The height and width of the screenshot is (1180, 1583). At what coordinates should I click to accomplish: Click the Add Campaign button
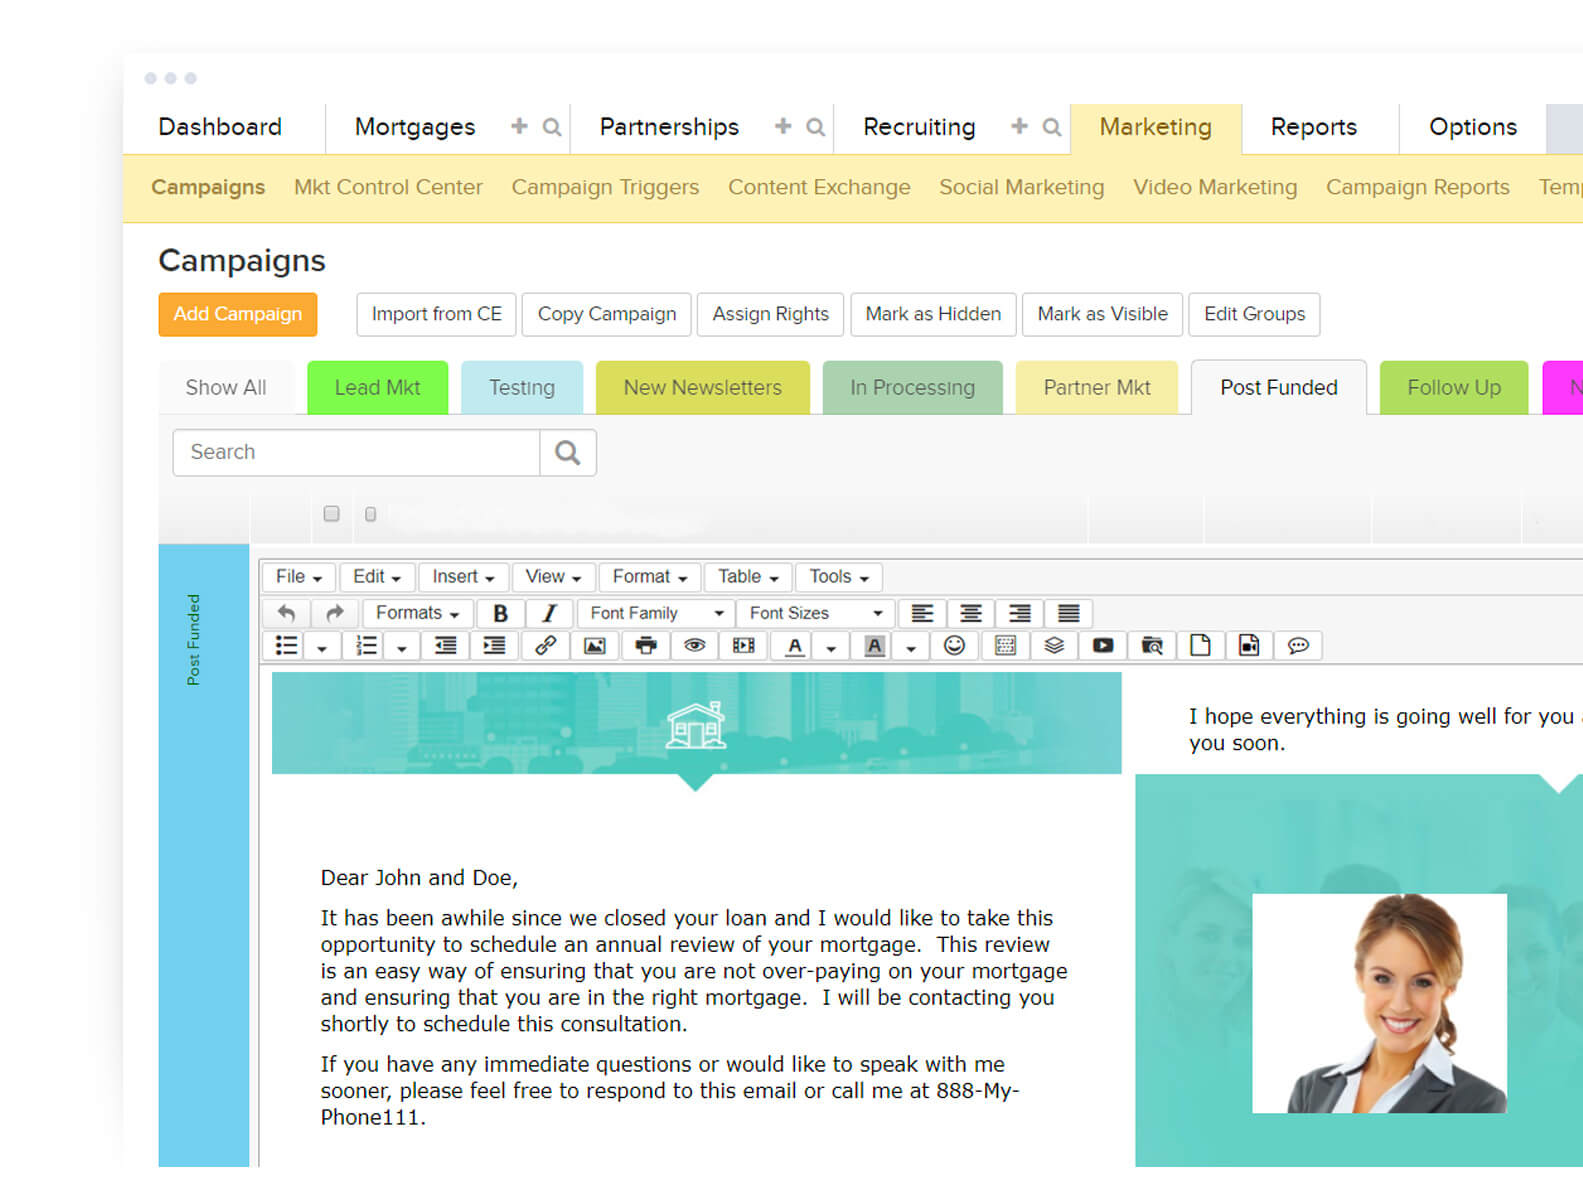238,314
